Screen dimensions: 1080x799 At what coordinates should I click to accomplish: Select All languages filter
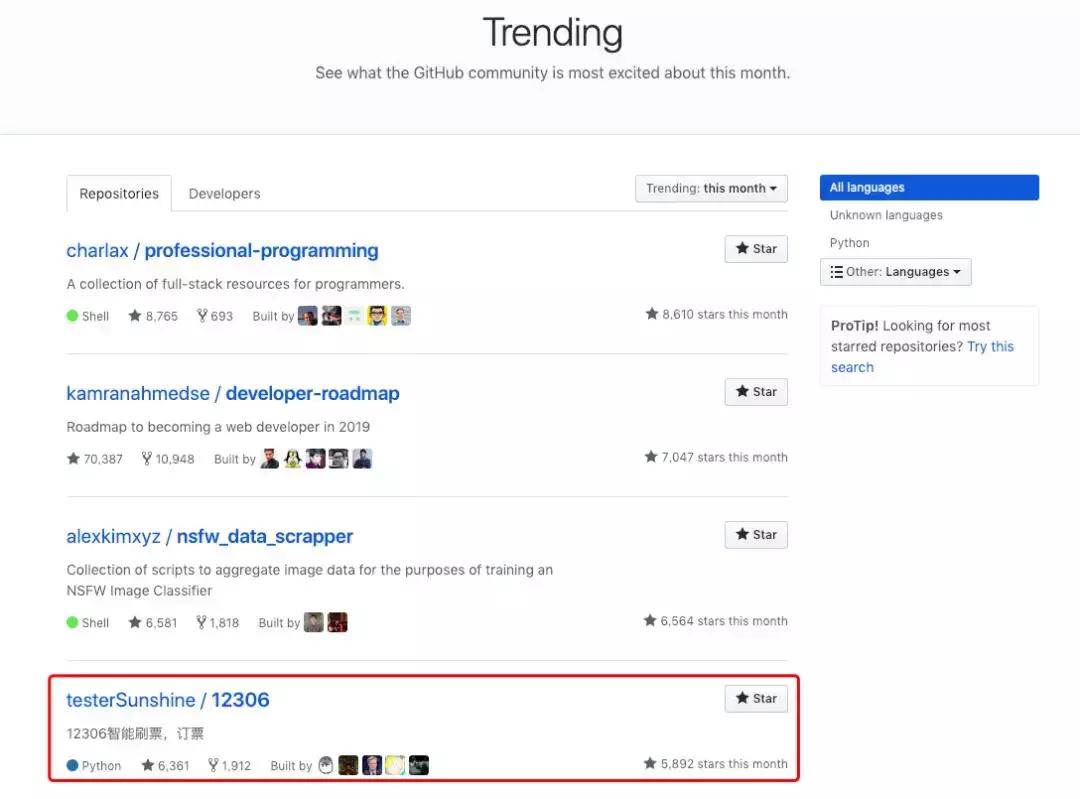(929, 187)
